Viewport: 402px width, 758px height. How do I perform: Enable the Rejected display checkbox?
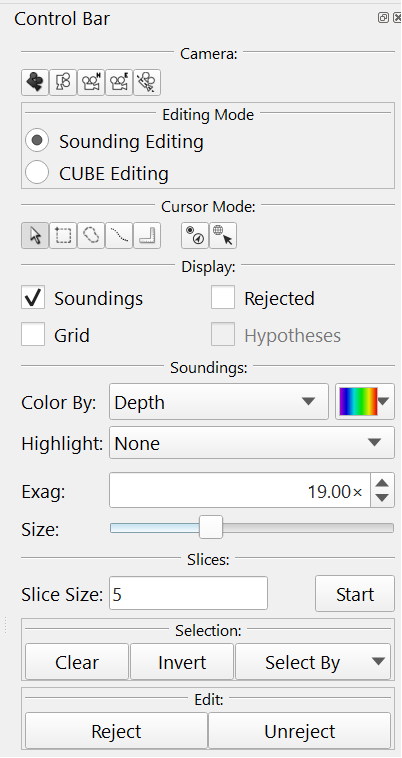point(223,297)
